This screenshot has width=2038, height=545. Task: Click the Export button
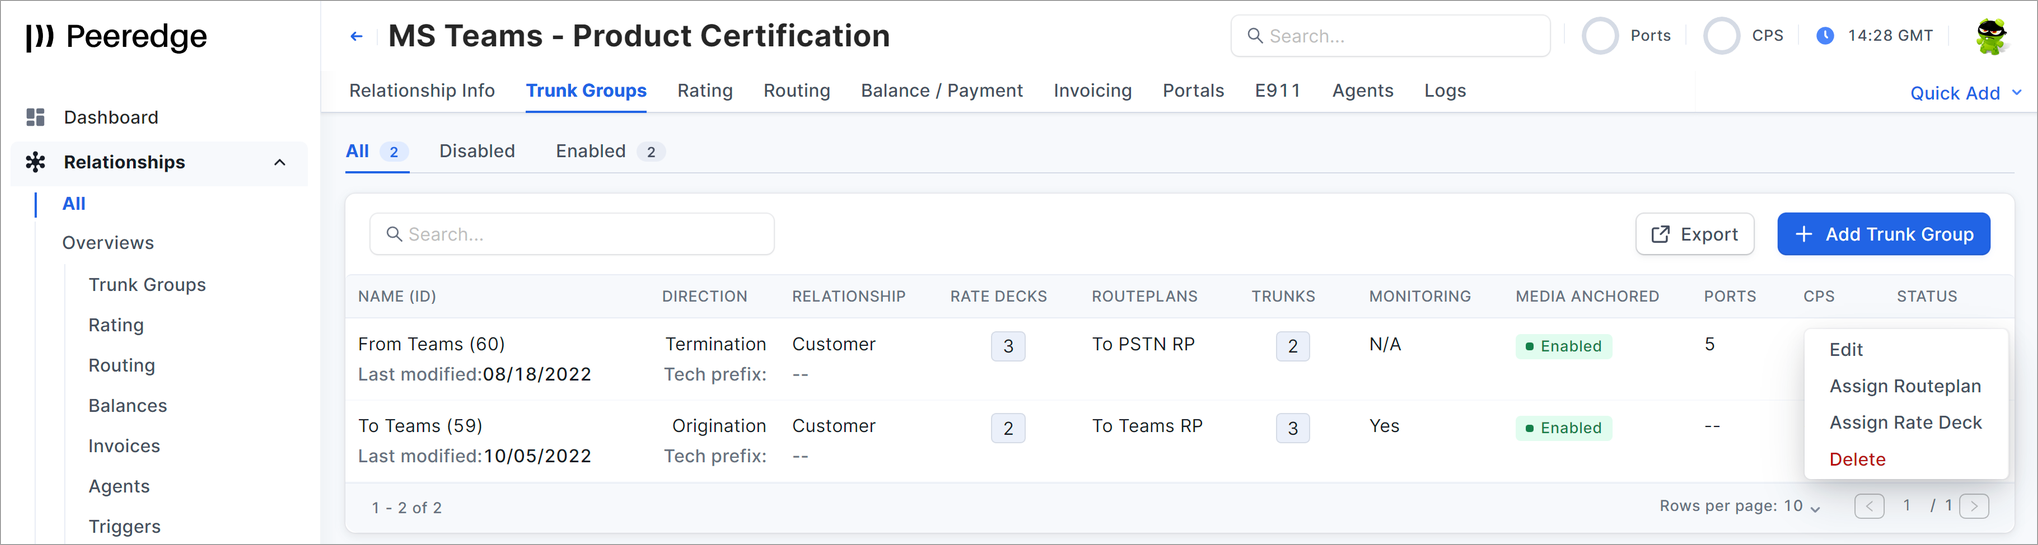tap(1695, 234)
